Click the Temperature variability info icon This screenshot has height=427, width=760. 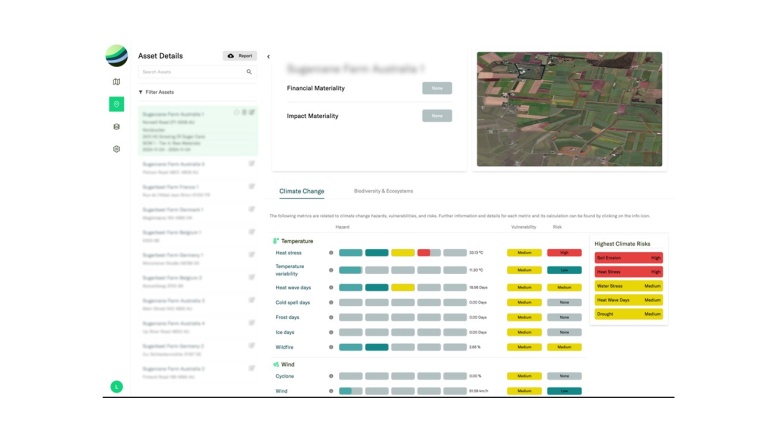point(331,270)
